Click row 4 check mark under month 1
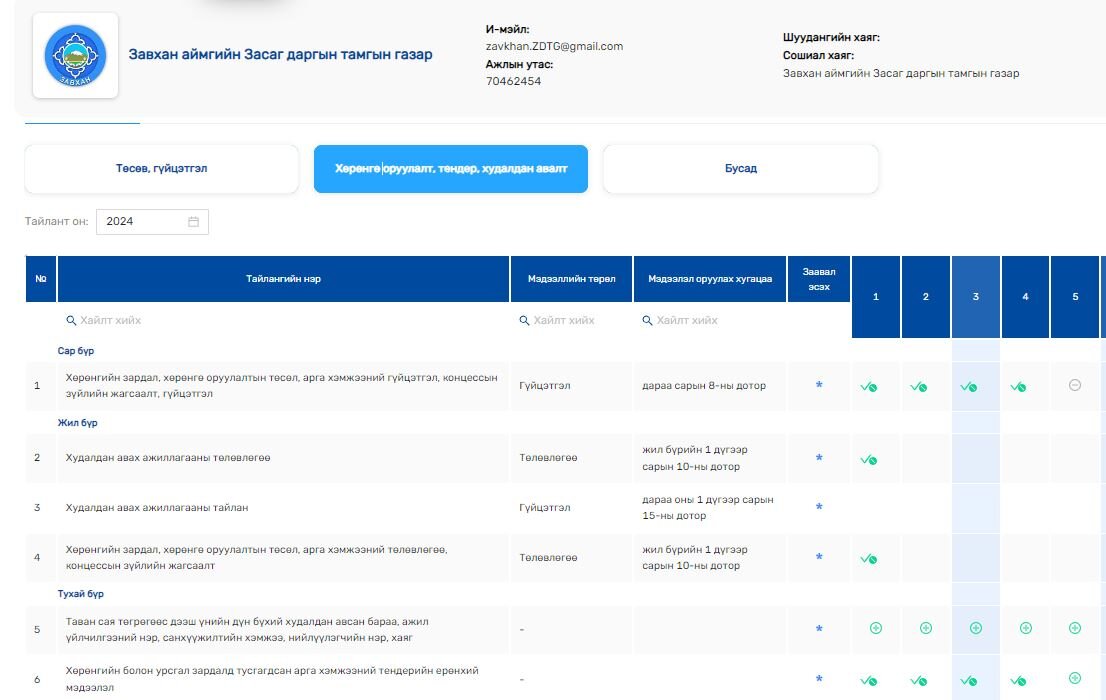1106x700 pixels. point(867,559)
